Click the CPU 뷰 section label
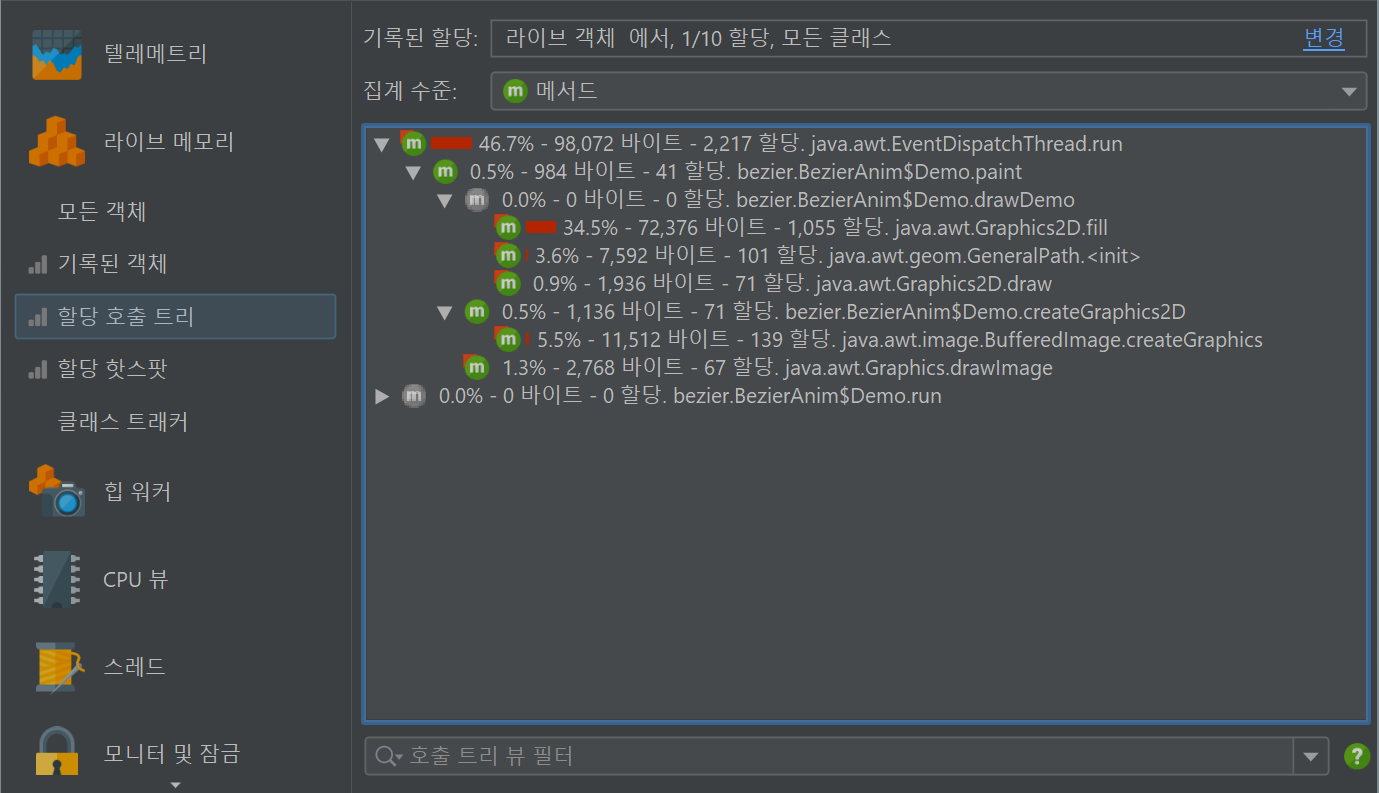The height and width of the screenshot is (793, 1379). pyautogui.click(x=135, y=579)
